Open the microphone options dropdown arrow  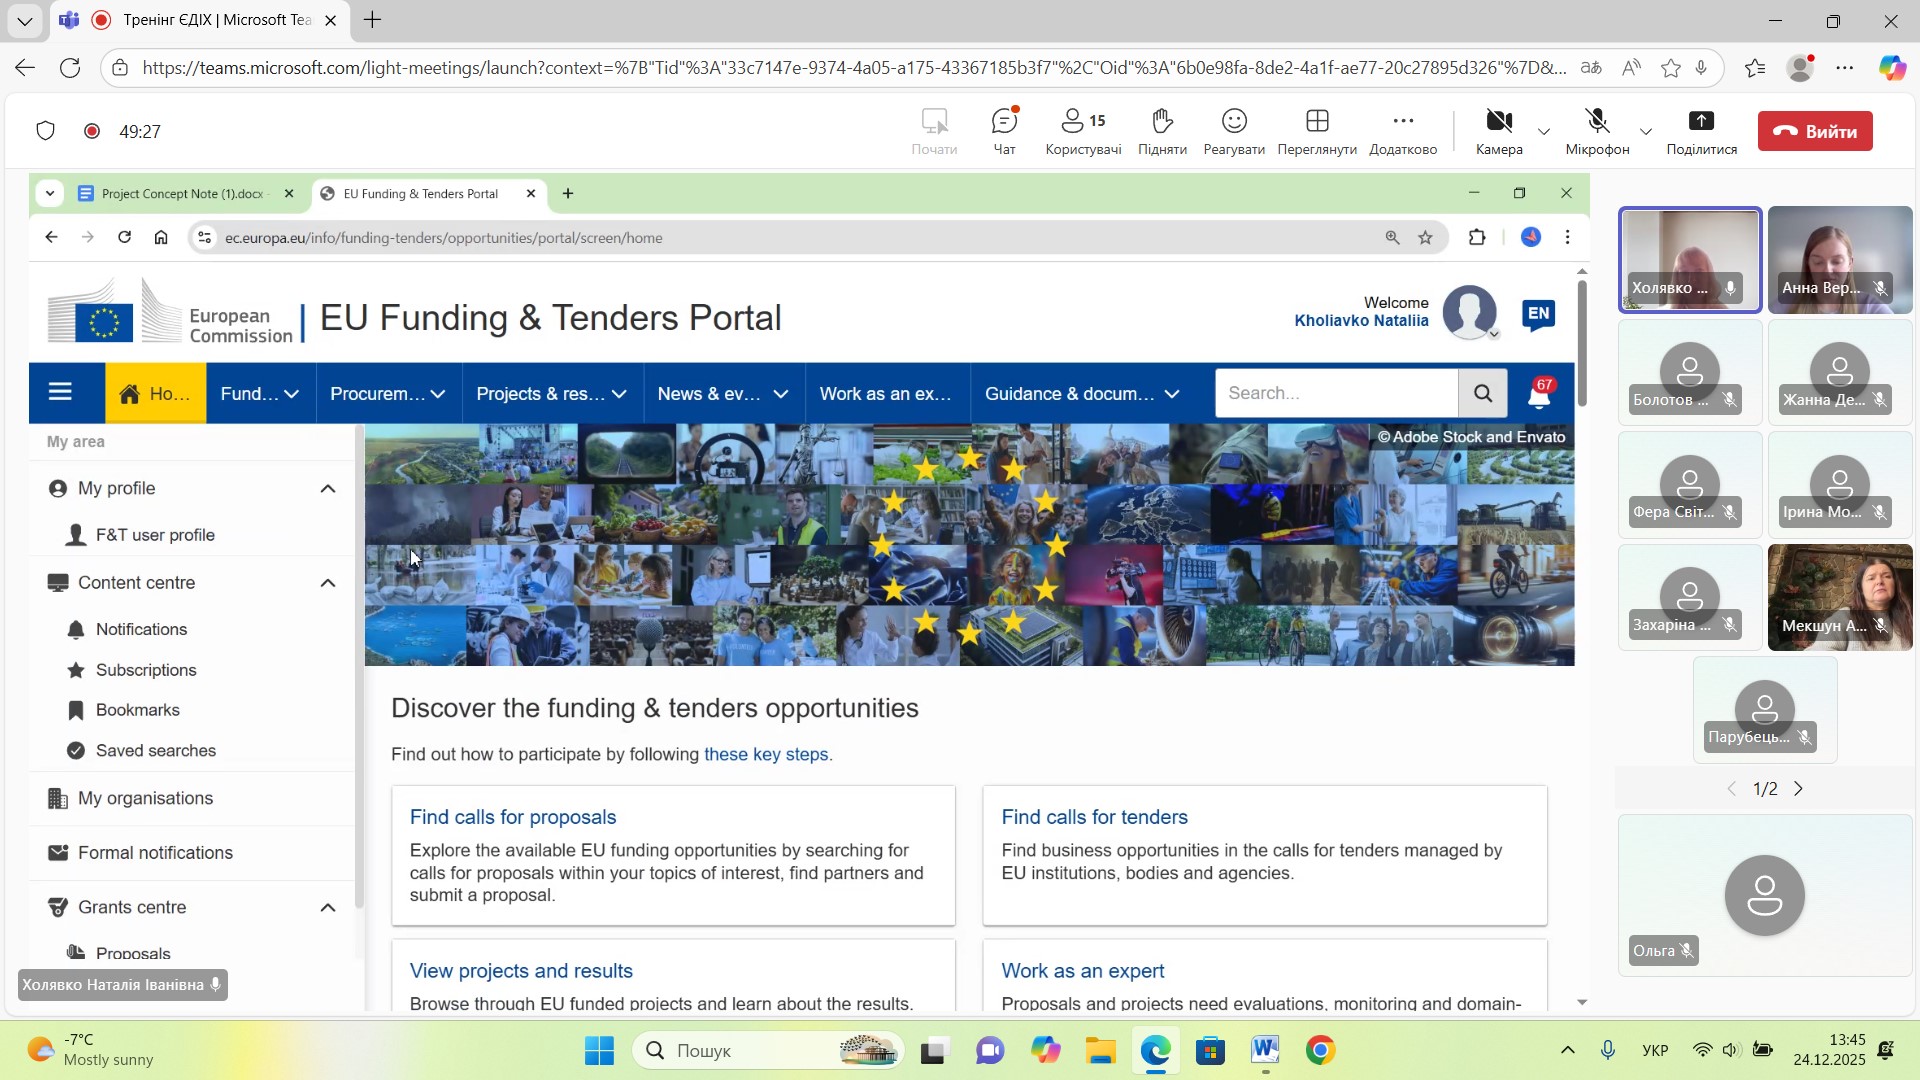point(1645,132)
